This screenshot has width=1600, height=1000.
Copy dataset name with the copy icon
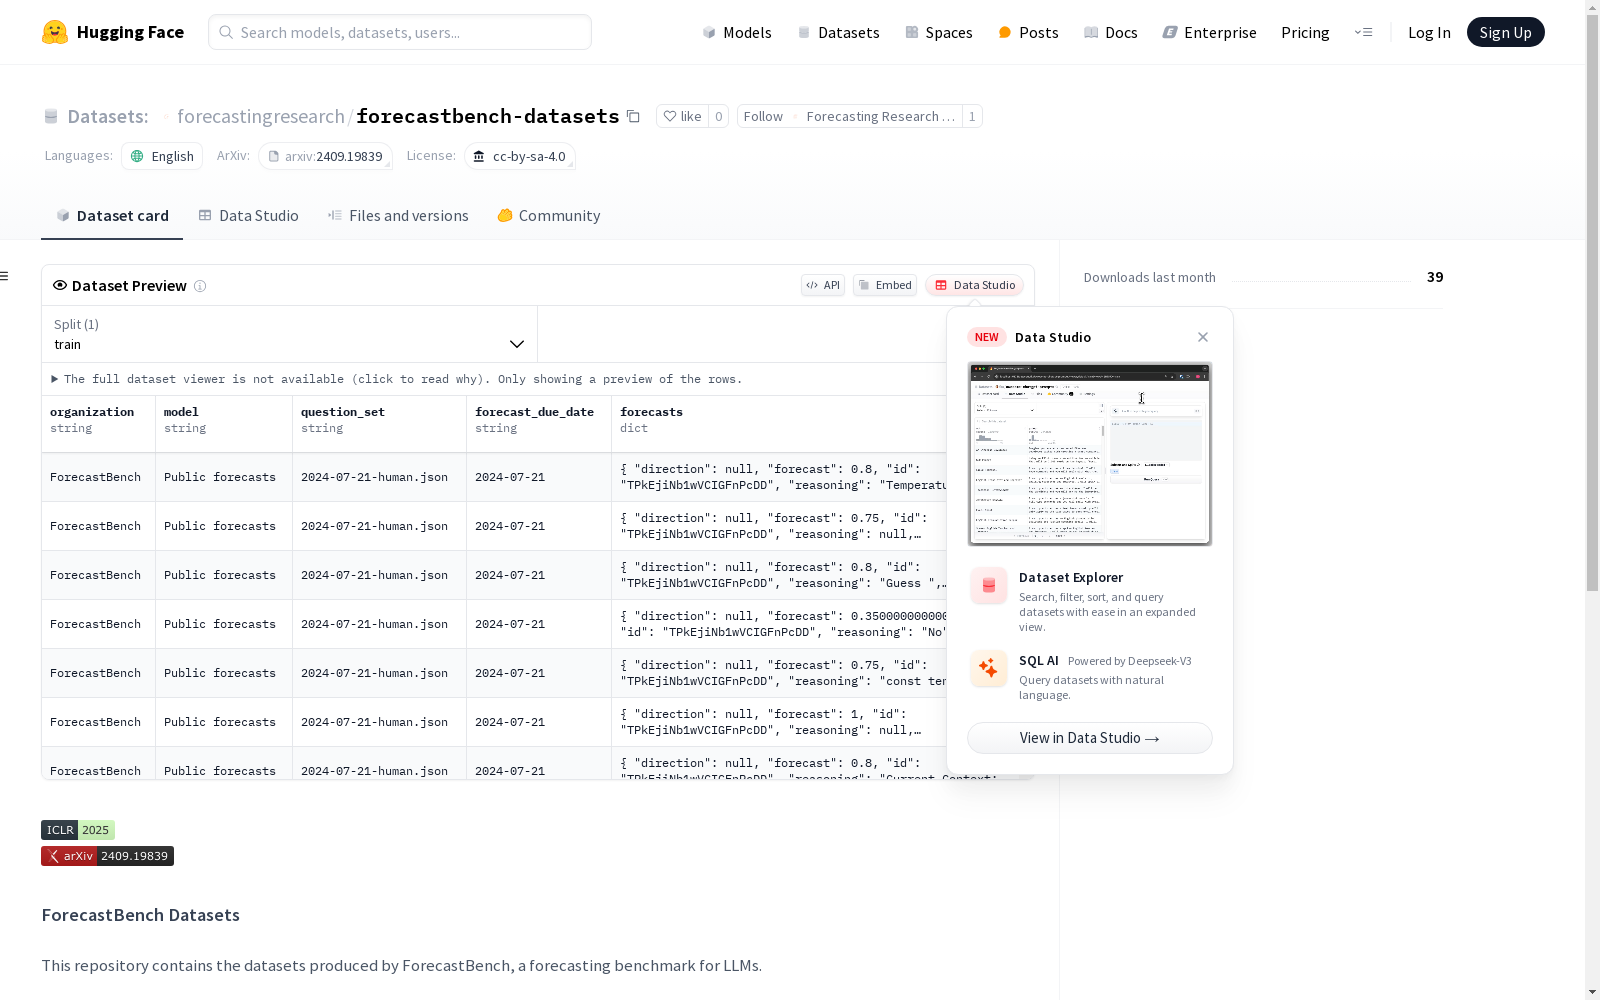[633, 116]
